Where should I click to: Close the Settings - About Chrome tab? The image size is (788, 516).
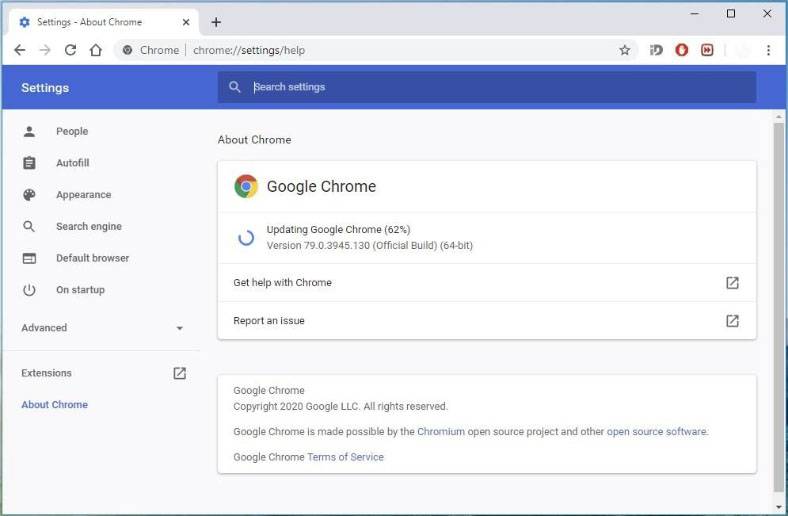tap(186, 22)
